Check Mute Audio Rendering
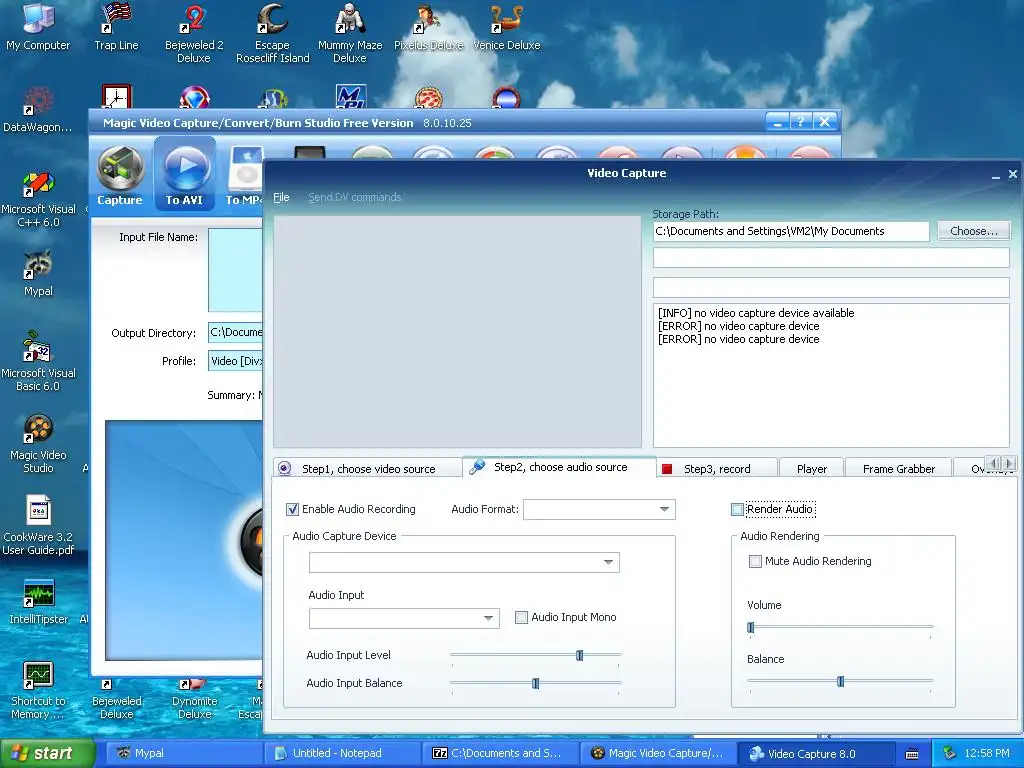The image size is (1024, 768). click(x=755, y=562)
